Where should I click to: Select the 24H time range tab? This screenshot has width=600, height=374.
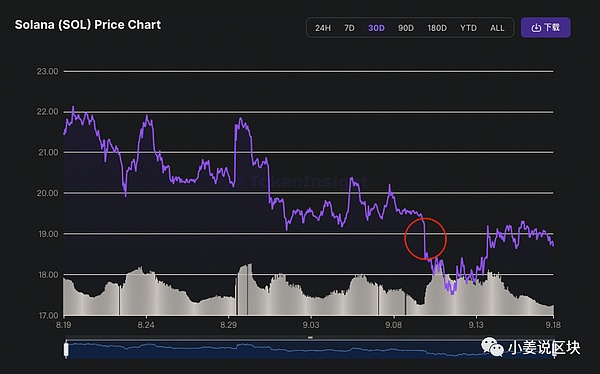click(323, 28)
